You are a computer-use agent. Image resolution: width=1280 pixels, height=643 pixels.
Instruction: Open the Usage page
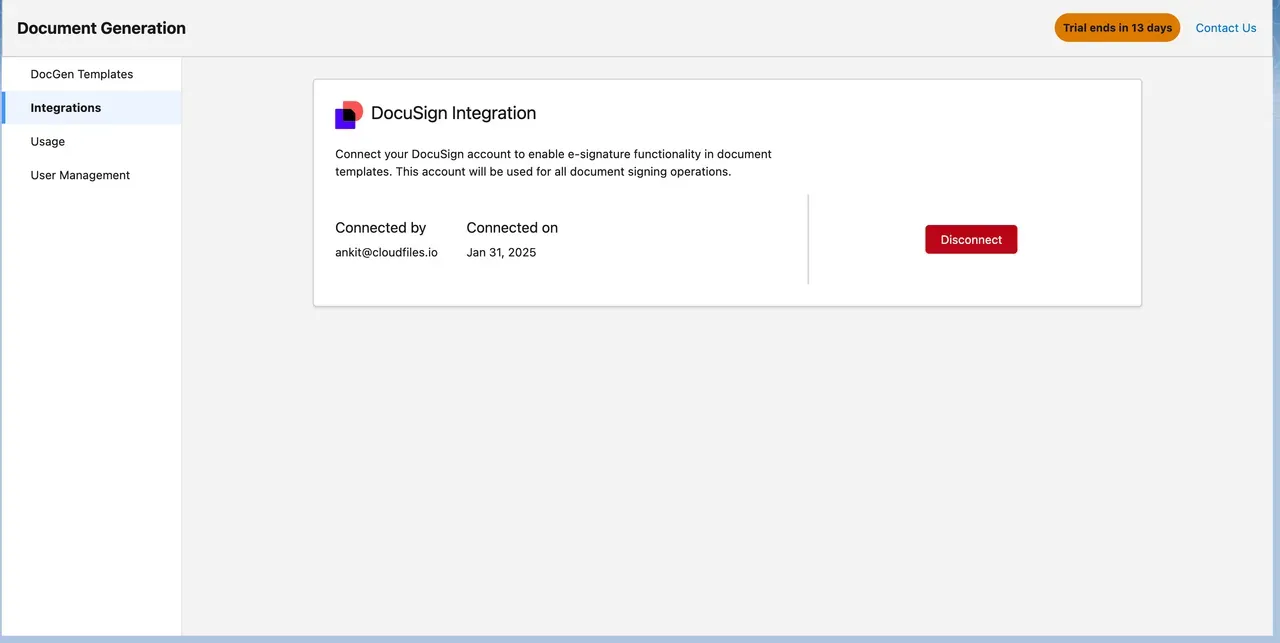click(x=47, y=141)
